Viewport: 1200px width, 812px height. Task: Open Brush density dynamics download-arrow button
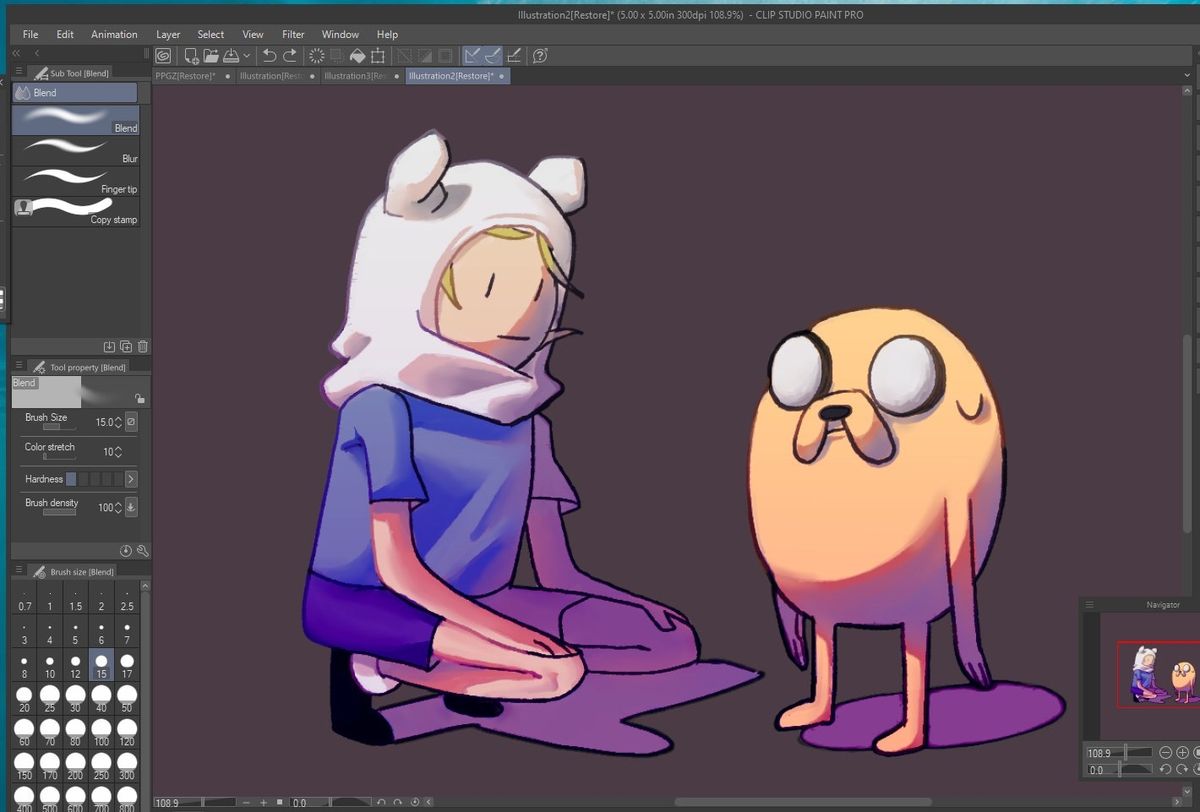(131, 508)
